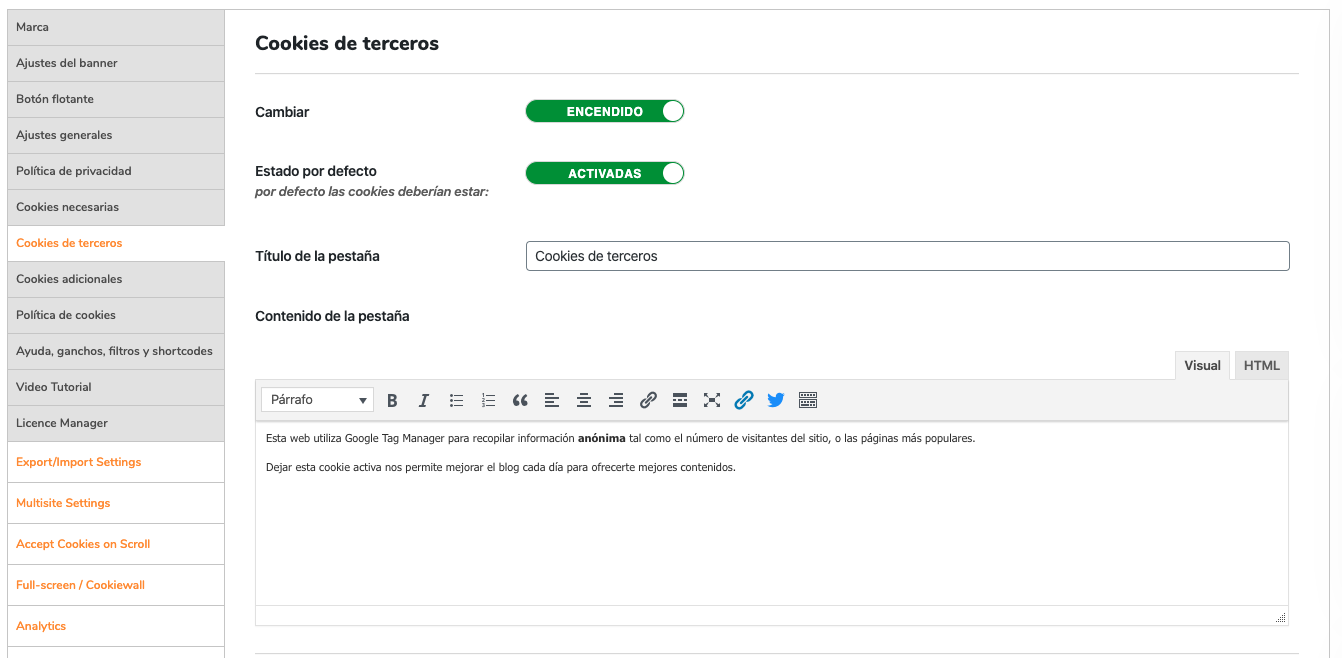Open the Párrafo format dropdown
This screenshot has width=1342, height=658.
pyautogui.click(x=317, y=400)
